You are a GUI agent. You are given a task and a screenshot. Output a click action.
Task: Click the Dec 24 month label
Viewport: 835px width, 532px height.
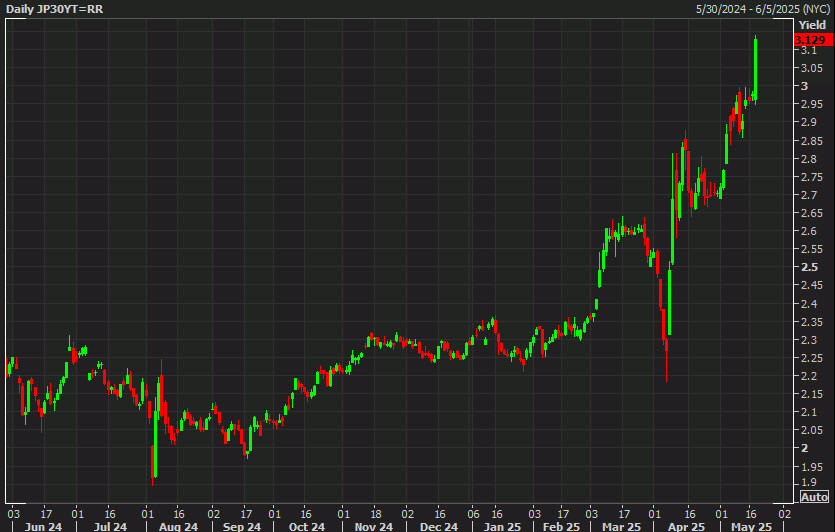pos(439,527)
